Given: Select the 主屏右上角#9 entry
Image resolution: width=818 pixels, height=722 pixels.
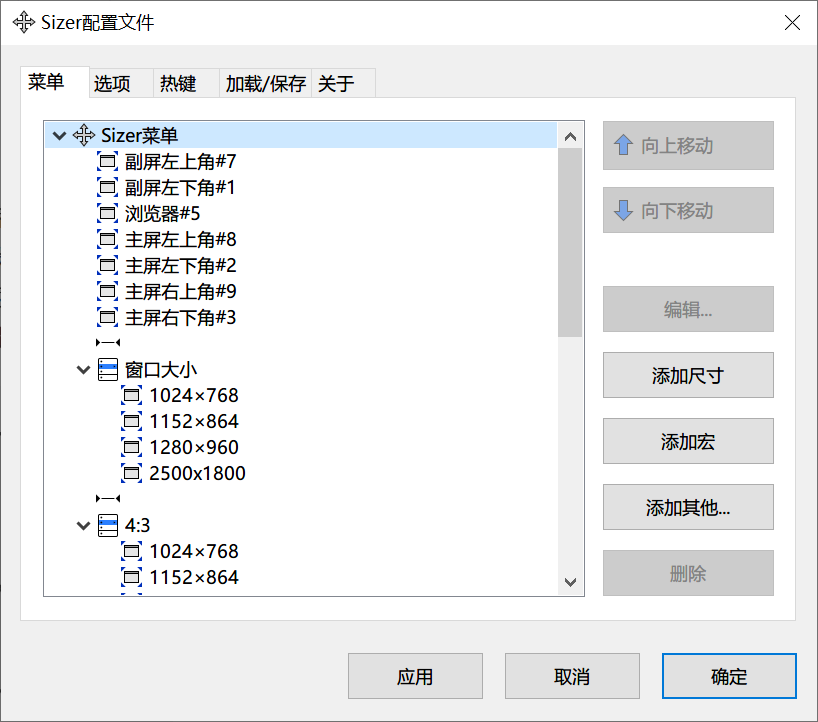Looking at the screenshot, I should [x=181, y=291].
